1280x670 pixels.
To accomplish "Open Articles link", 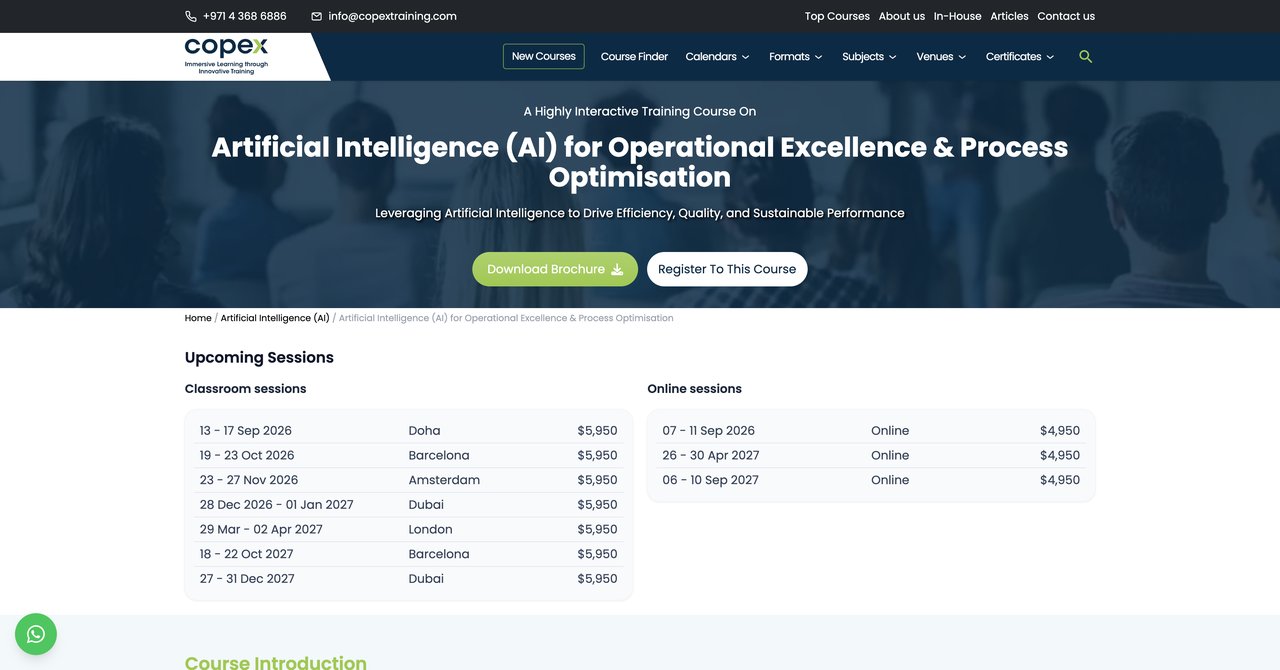I will click(x=1009, y=16).
